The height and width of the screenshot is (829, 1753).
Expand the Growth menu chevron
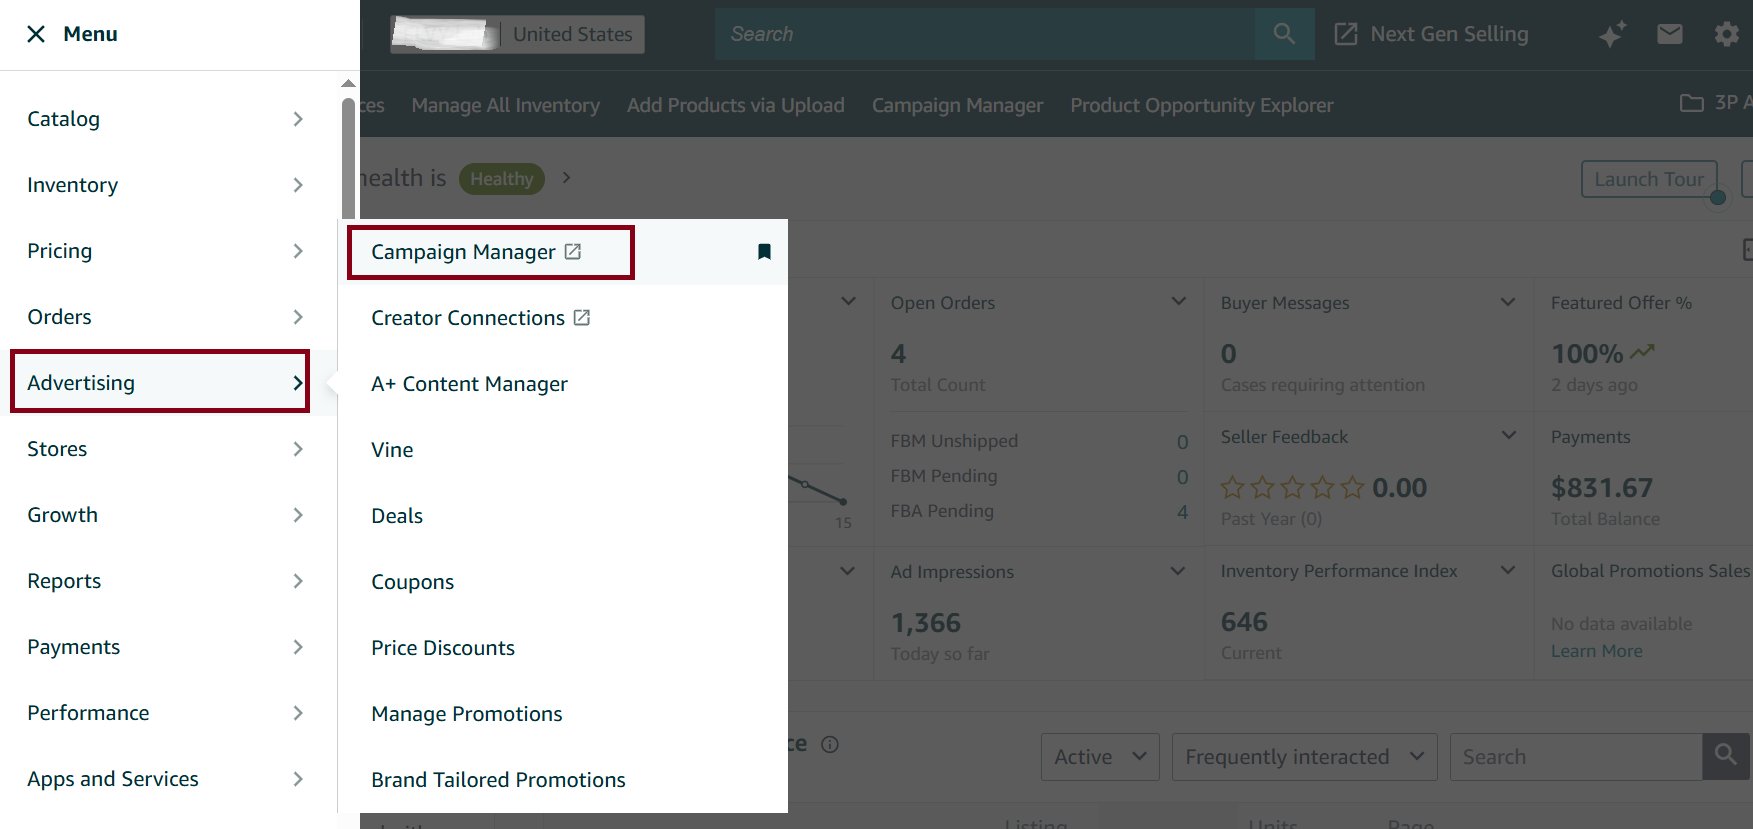click(x=298, y=515)
